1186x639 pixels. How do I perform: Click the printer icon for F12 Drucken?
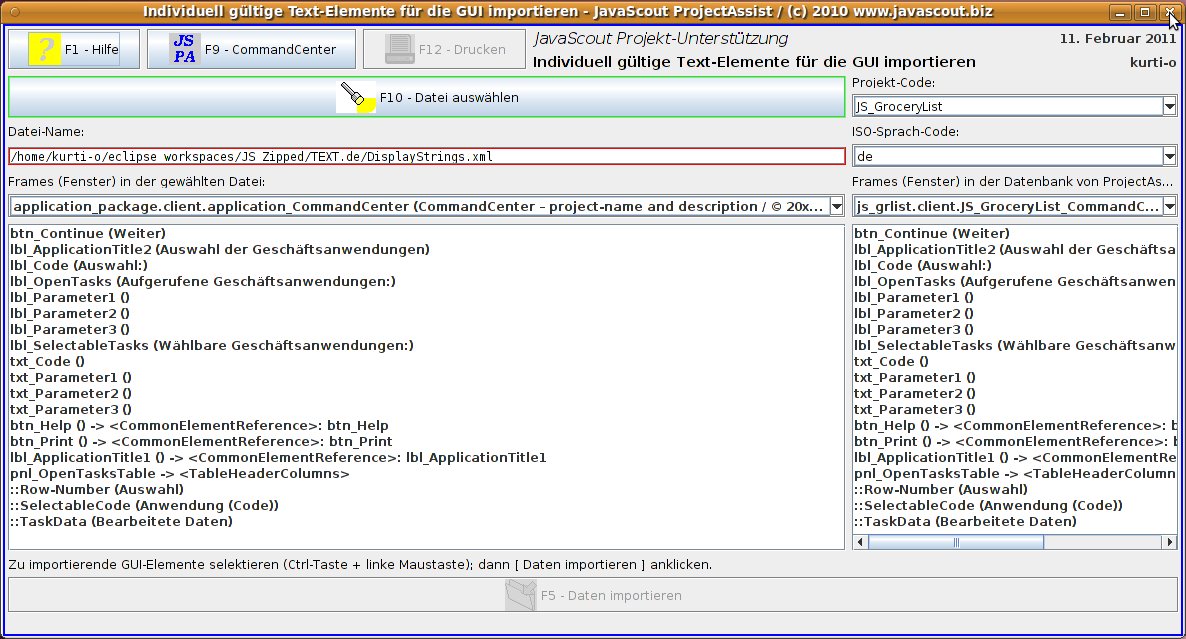[x=399, y=49]
